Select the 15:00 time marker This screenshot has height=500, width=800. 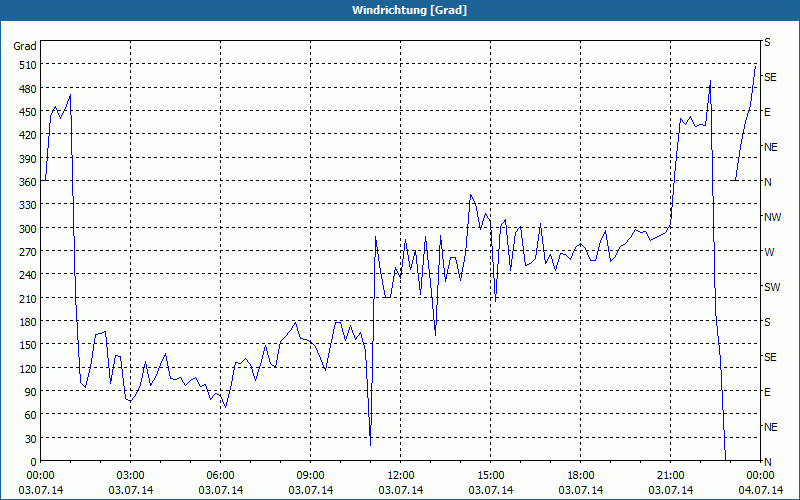pyautogui.click(x=491, y=476)
